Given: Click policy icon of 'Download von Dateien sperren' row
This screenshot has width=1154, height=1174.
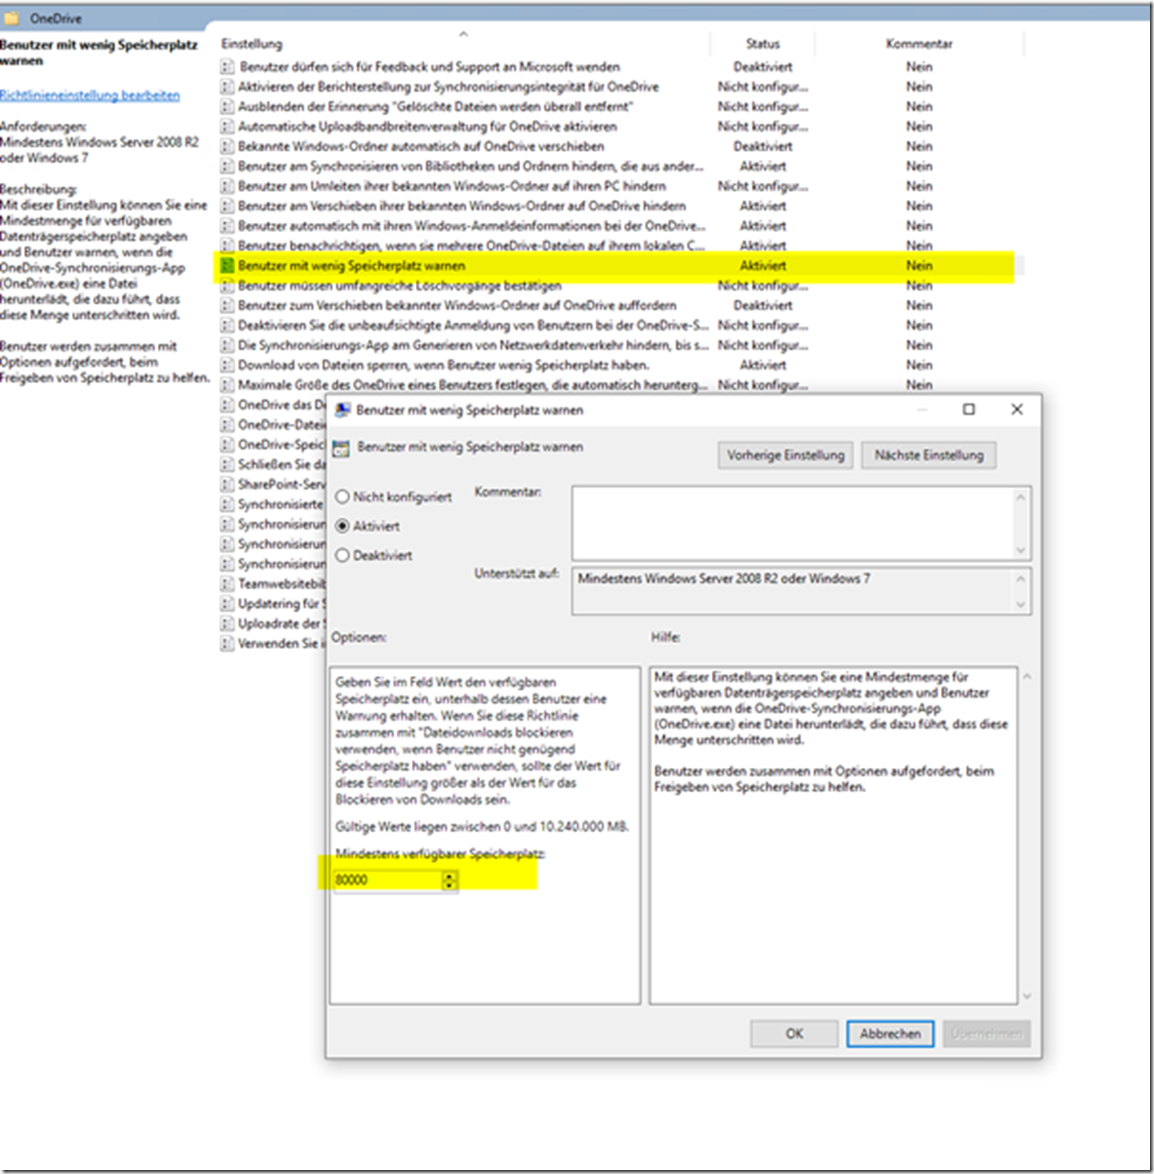Looking at the screenshot, I should (x=227, y=365).
